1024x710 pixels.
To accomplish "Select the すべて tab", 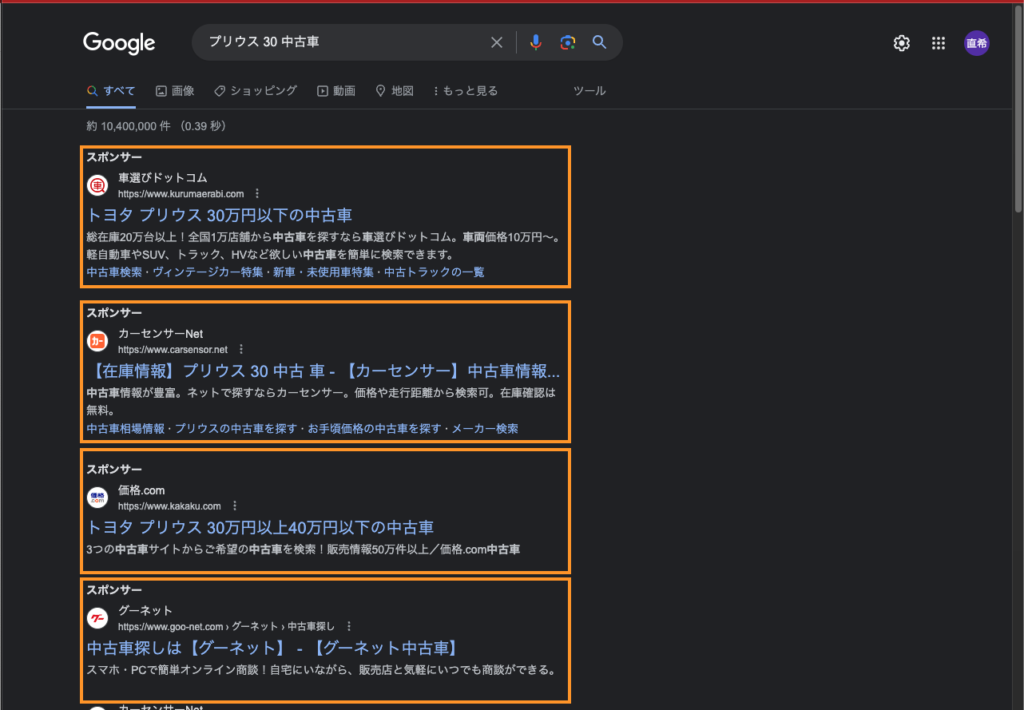I will [111, 91].
